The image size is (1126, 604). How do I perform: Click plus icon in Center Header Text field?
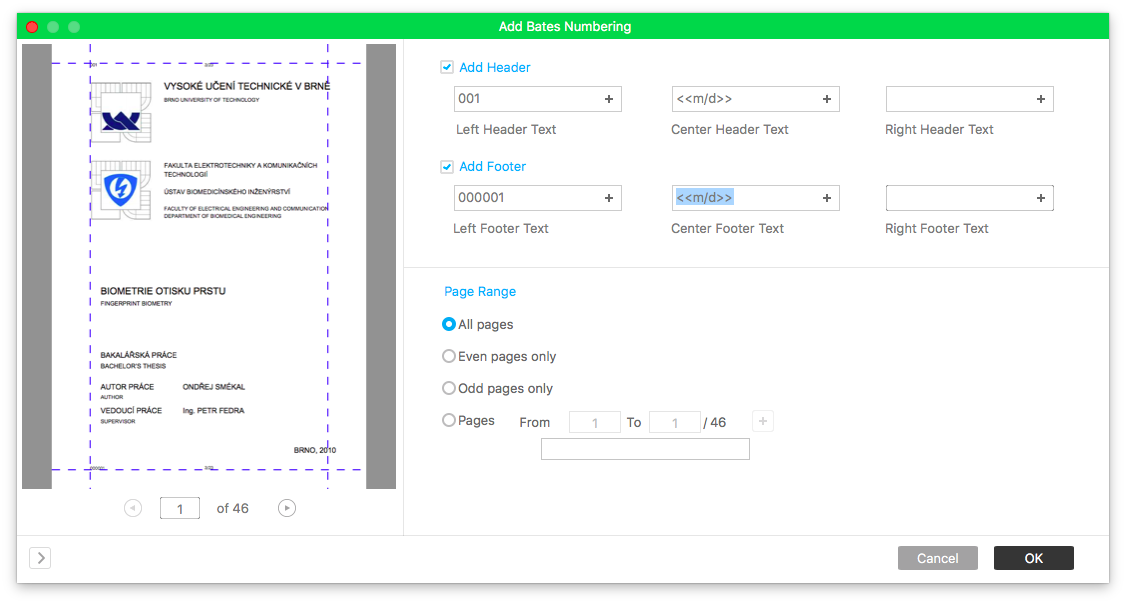(x=827, y=99)
